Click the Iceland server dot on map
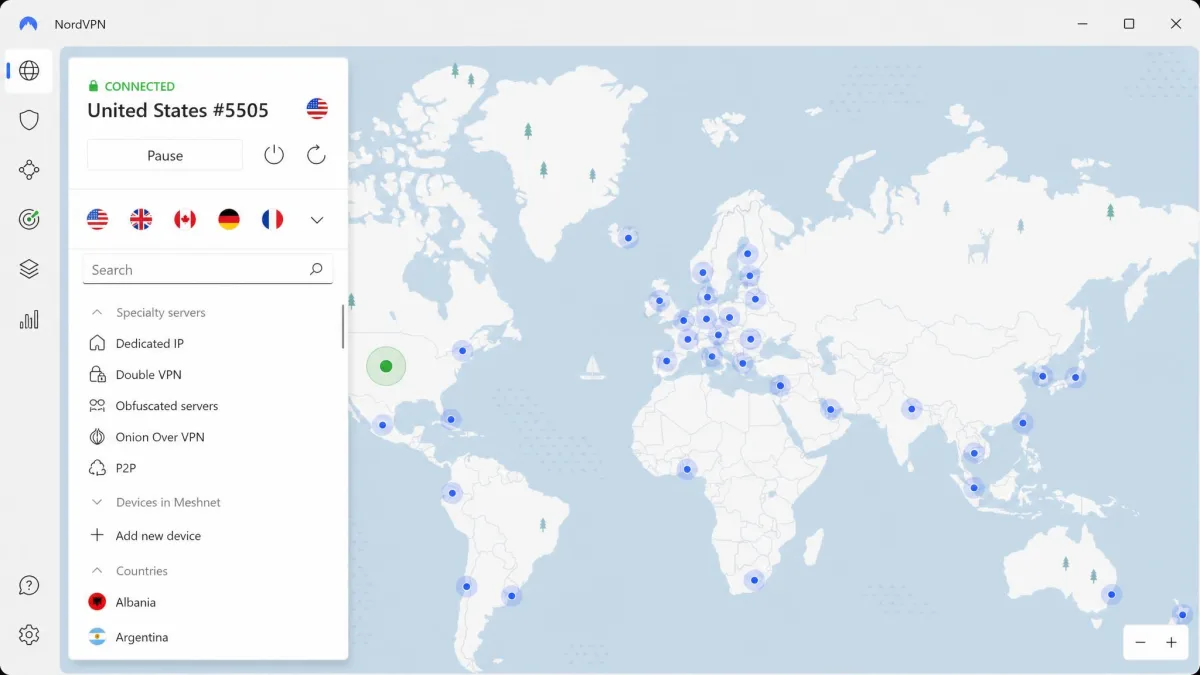 point(628,238)
